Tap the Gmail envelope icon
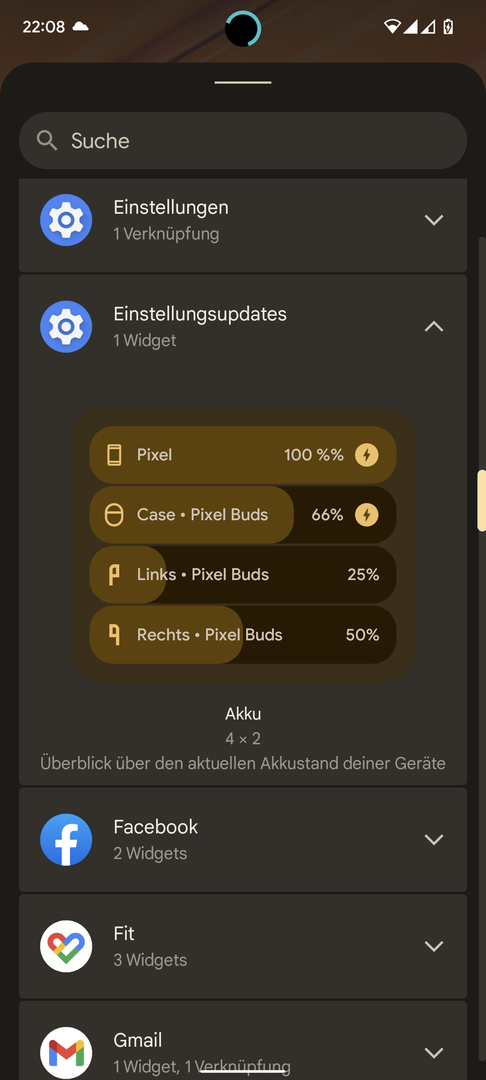Image resolution: width=486 pixels, height=1080 pixels. click(x=66, y=1052)
